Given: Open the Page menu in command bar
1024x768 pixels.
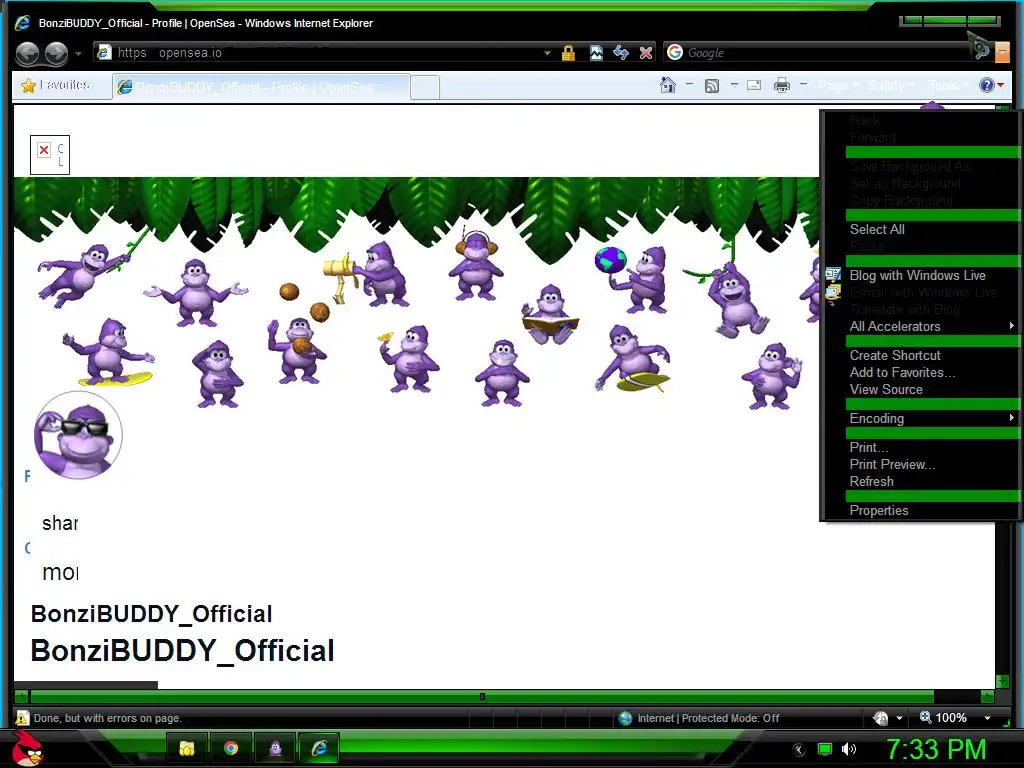Looking at the screenshot, I should pos(838,86).
